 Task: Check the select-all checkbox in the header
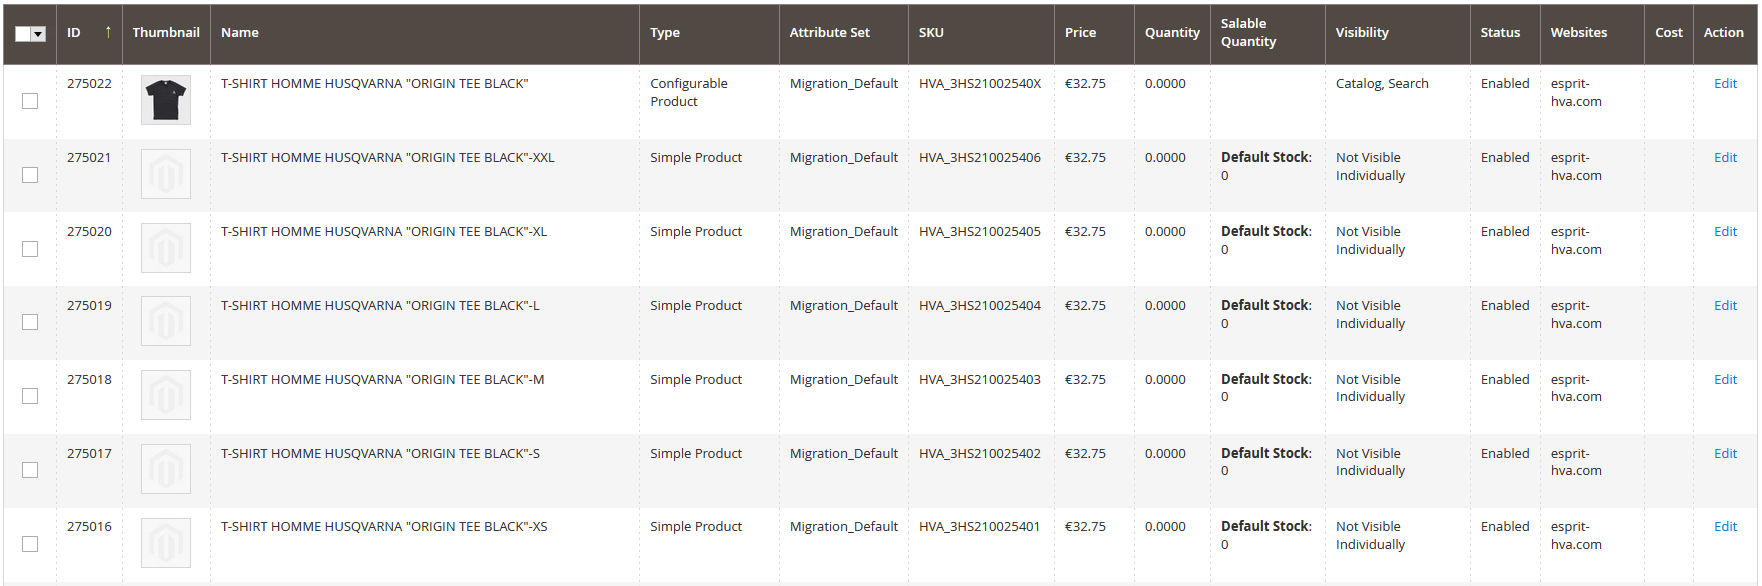22,32
